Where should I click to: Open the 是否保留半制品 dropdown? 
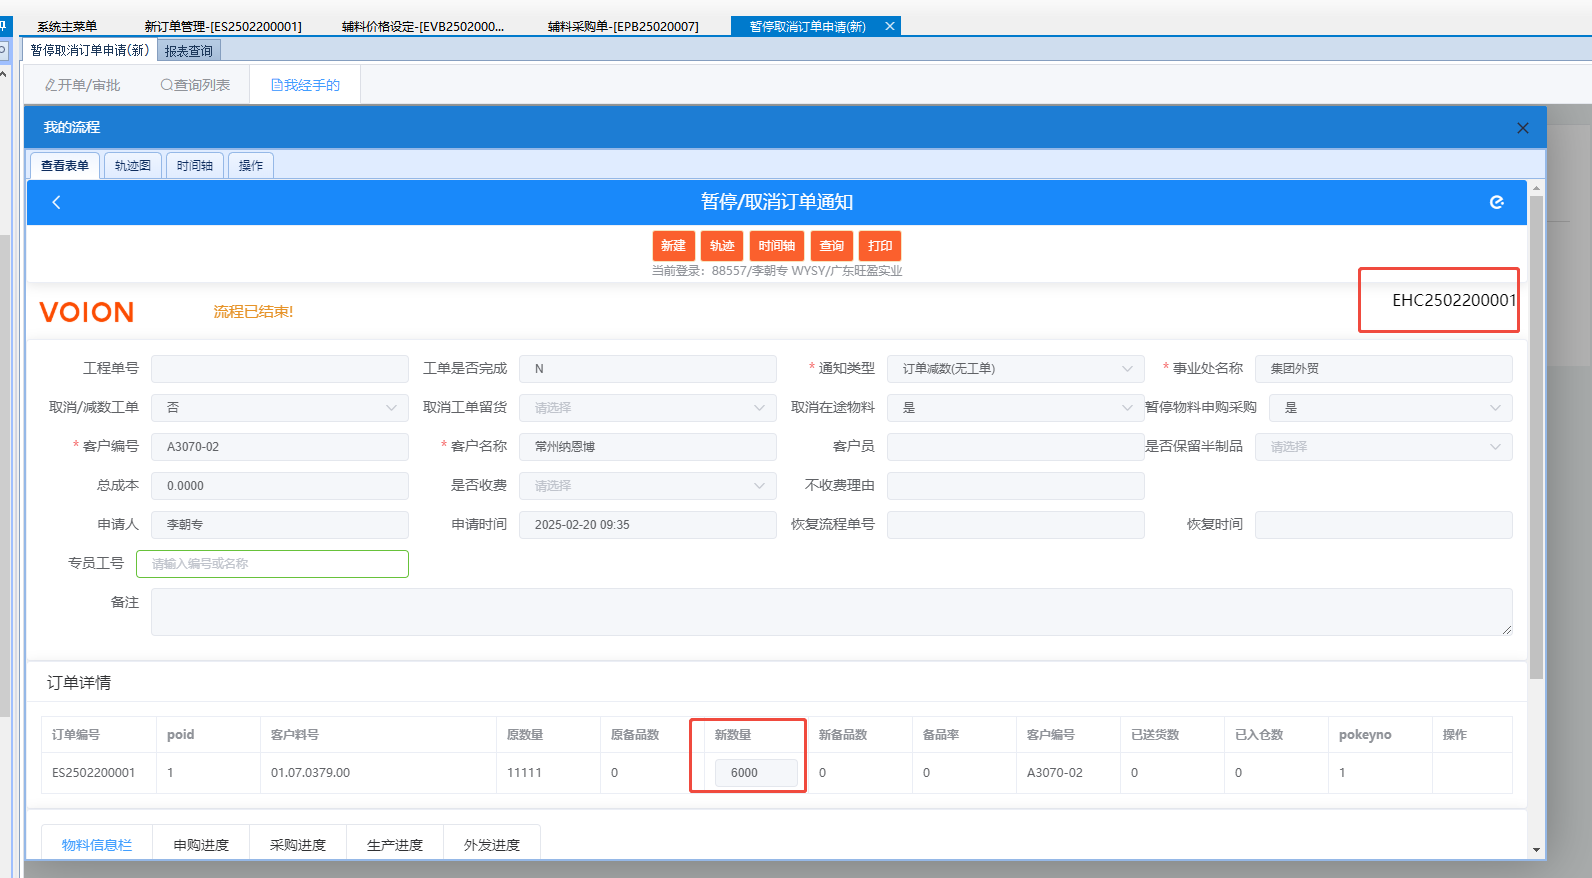click(1384, 447)
